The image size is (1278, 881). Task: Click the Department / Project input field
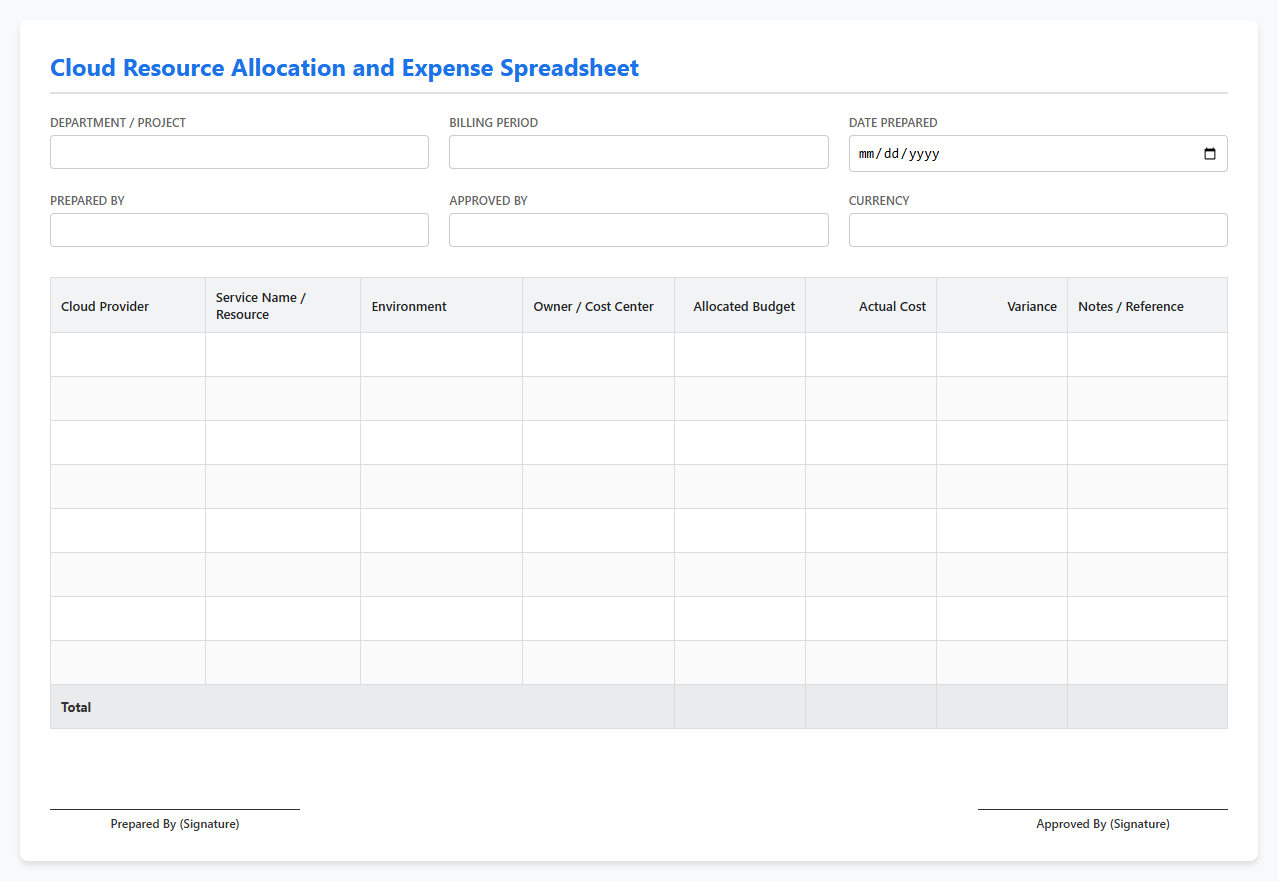[239, 152]
